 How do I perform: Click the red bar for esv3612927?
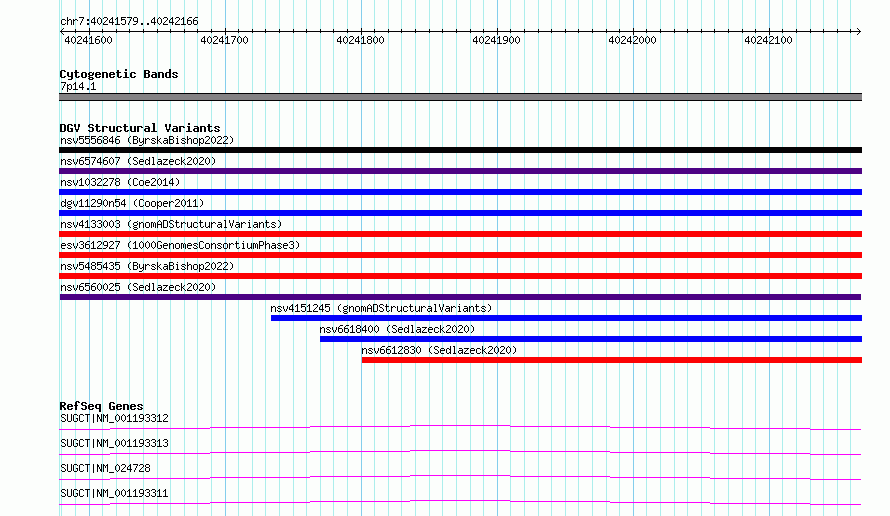click(x=460, y=255)
